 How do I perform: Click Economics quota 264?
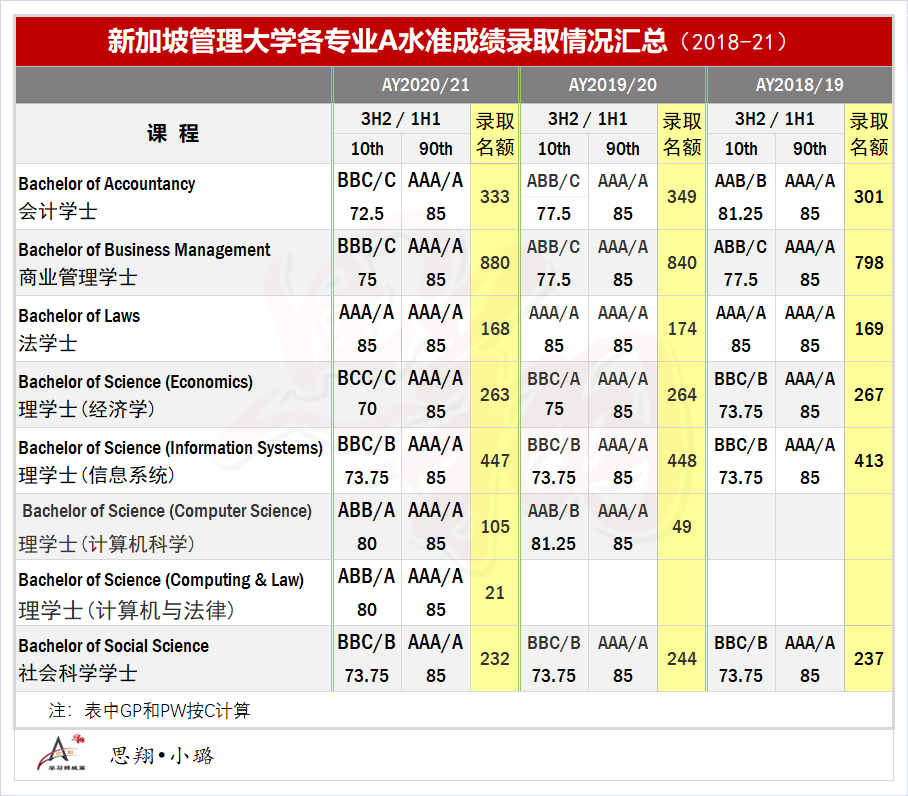[682, 395]
